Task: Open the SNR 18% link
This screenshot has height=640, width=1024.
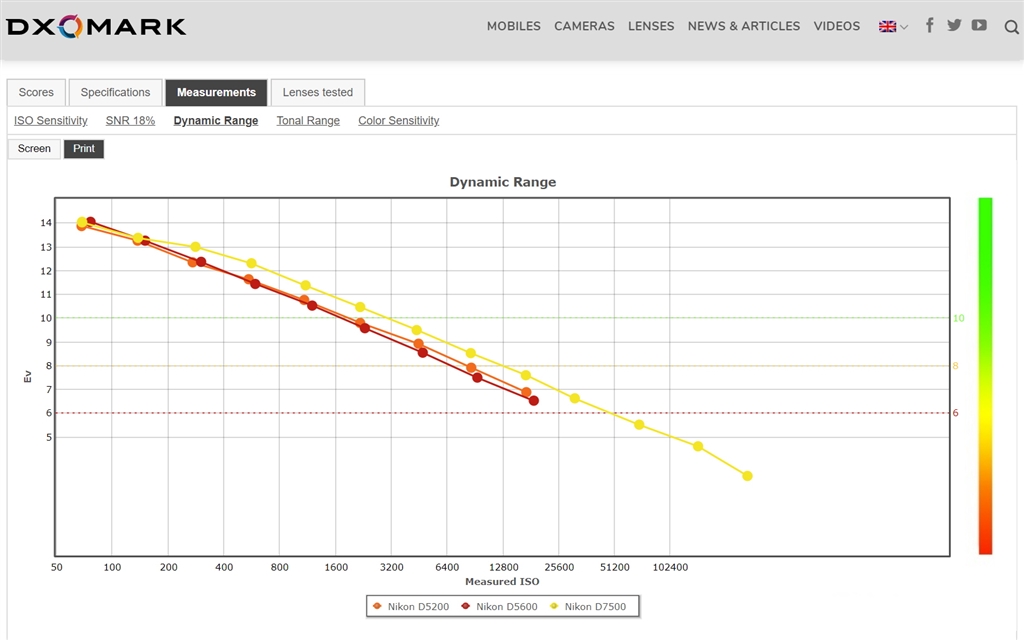Action: (x=130, y=121)
